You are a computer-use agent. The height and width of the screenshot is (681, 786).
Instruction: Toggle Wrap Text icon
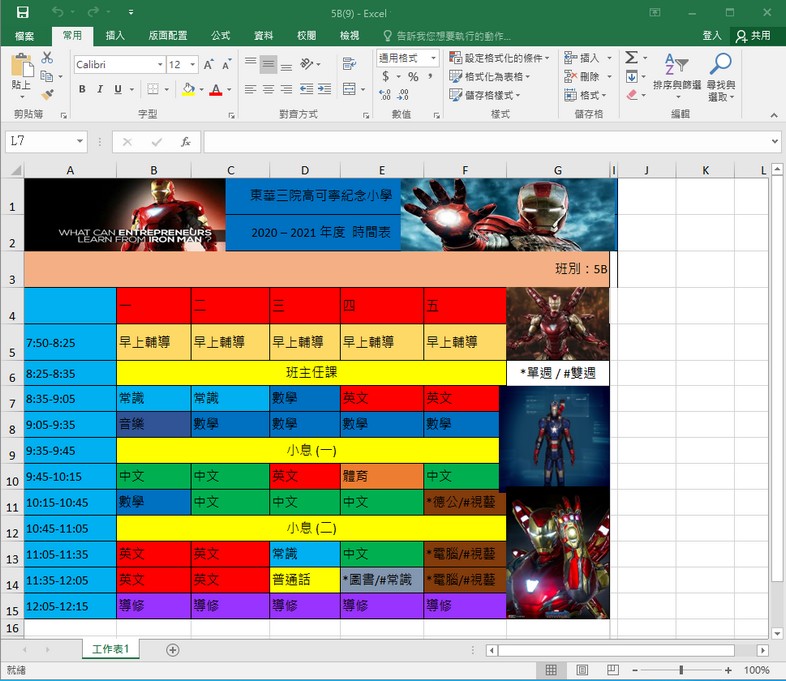(x=349, y=64)
